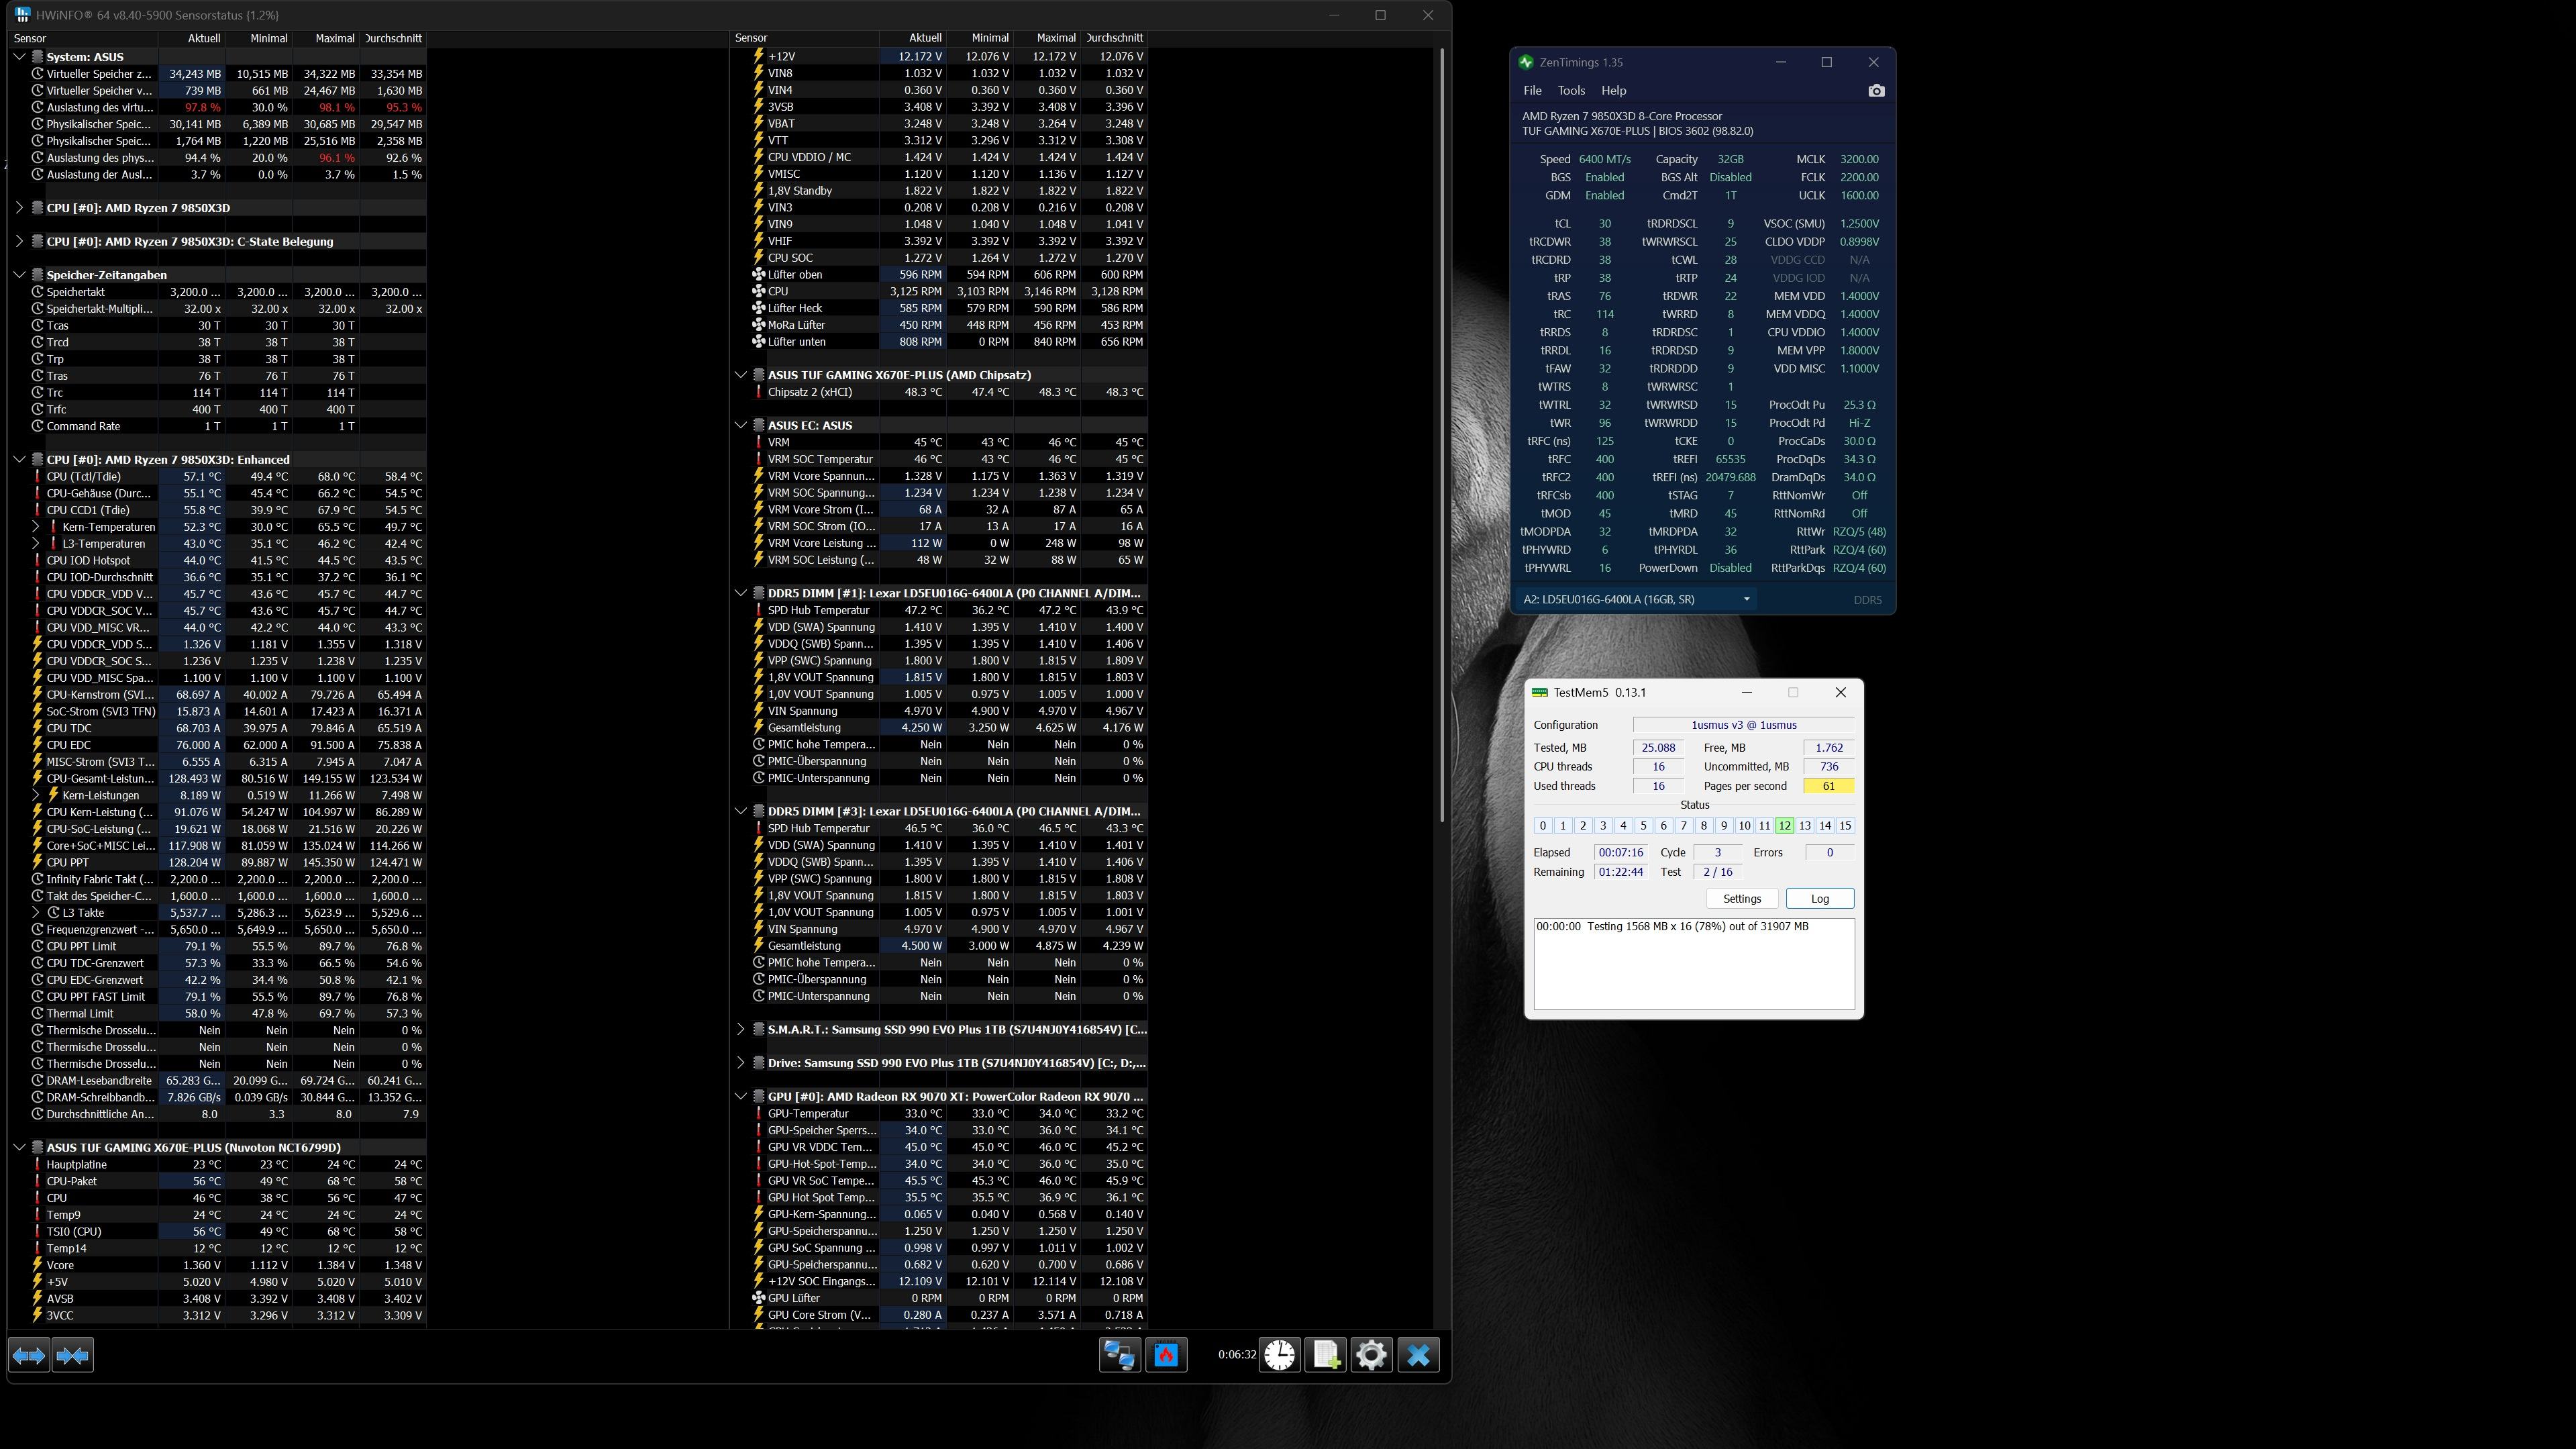Open ZenTimings File menu
2576x1449 pixels.
coord(1532,91)
